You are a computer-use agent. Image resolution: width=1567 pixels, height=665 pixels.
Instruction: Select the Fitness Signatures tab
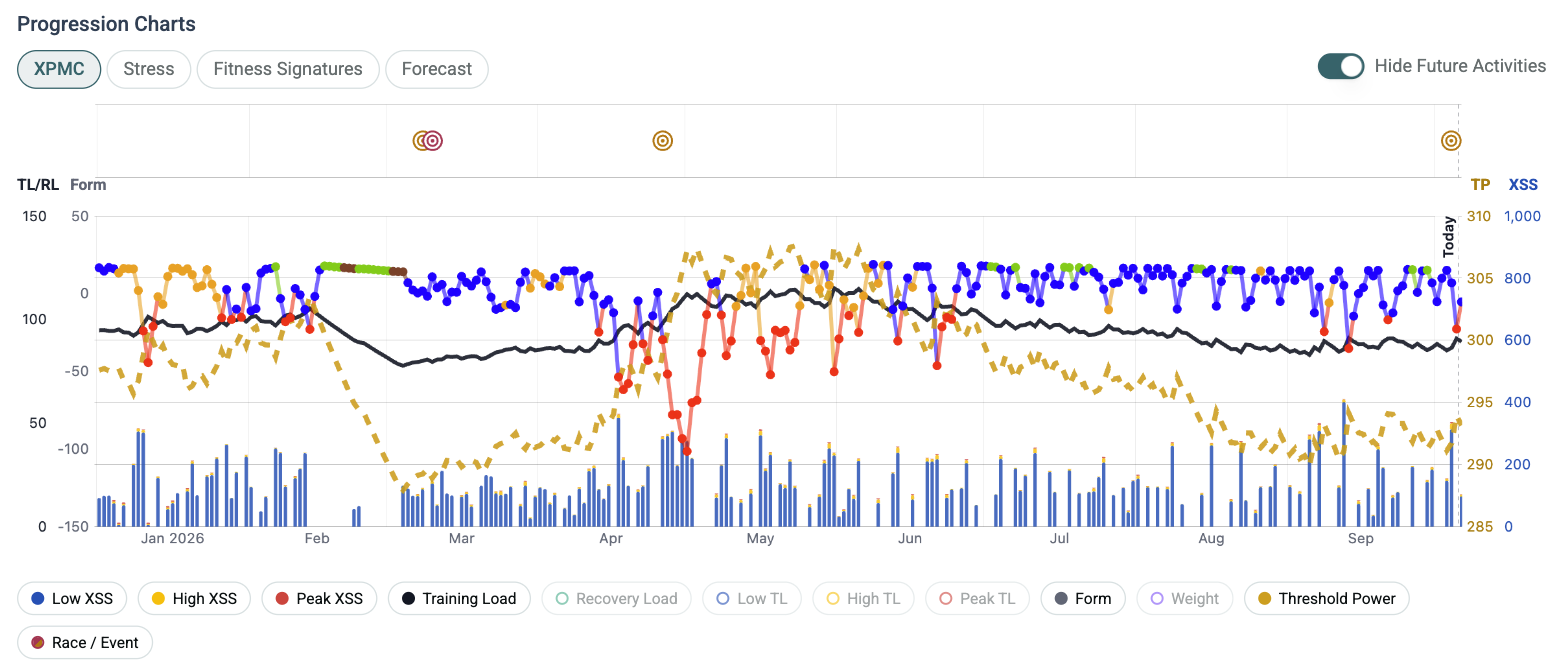pos(288,69)
